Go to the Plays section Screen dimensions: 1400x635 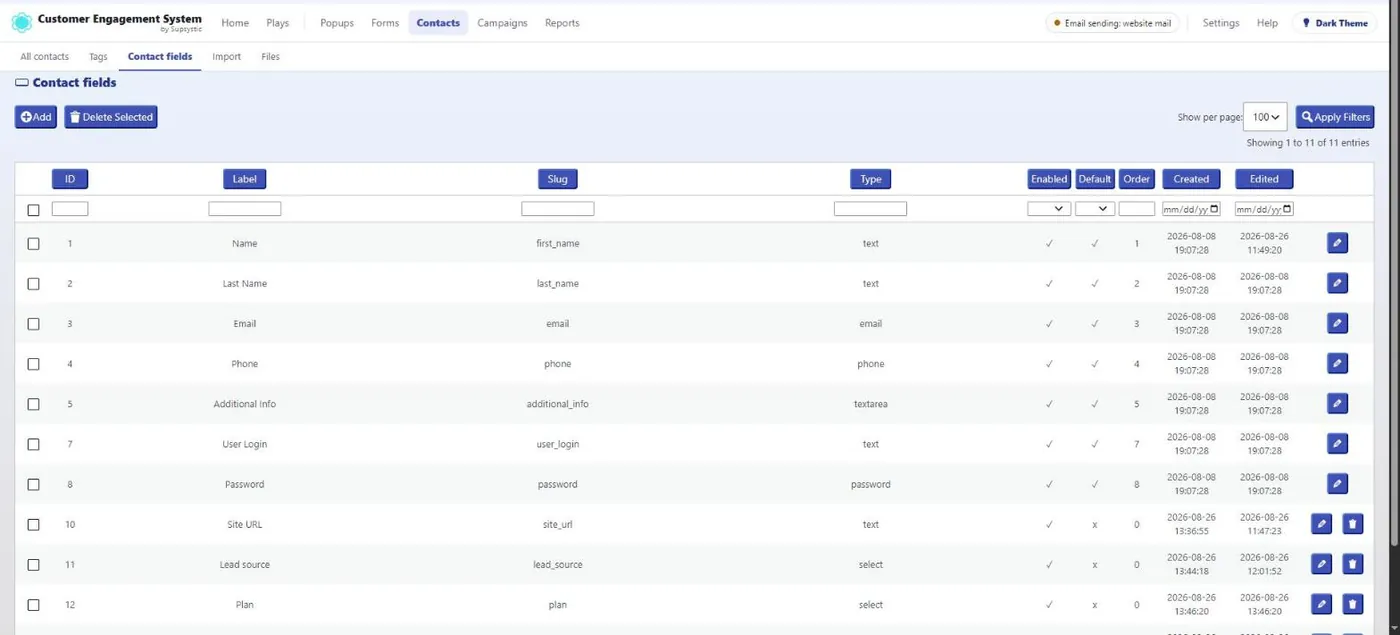point(278,23)
